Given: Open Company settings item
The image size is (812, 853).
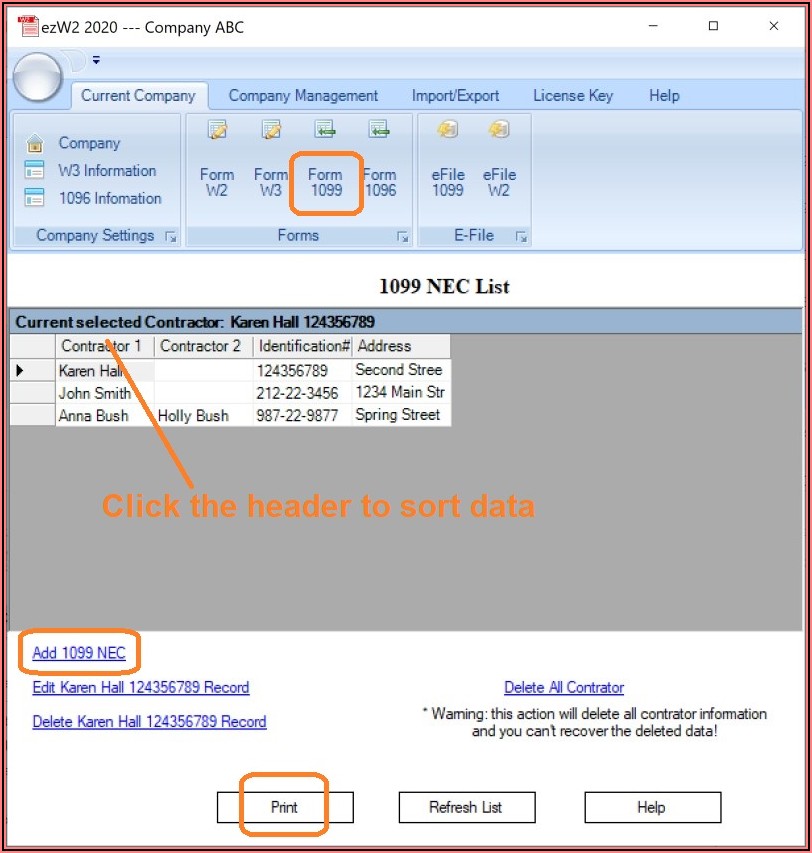Looking at the screenshot, I should click(x=88, y=143).
